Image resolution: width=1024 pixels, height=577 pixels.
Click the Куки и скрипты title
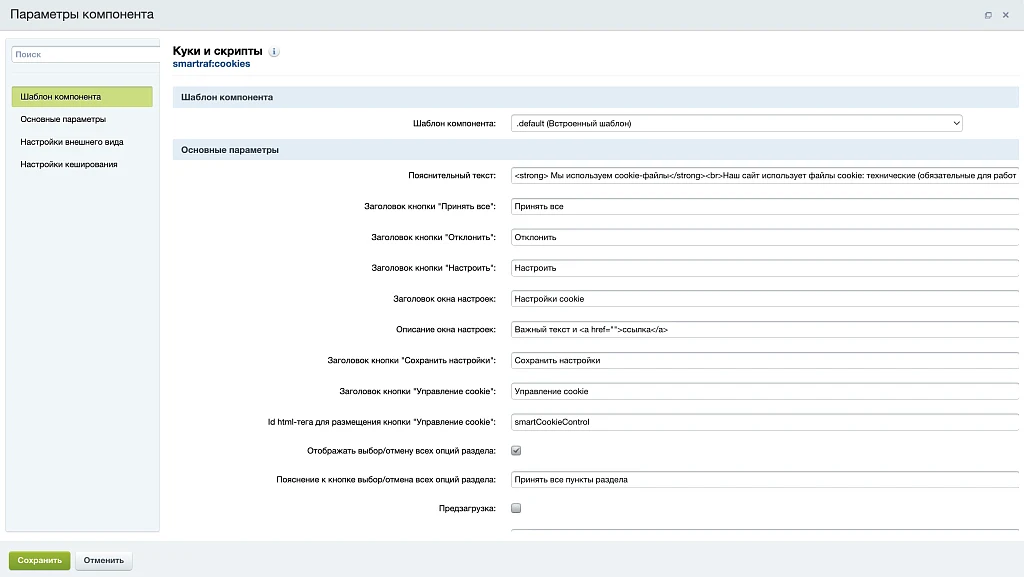pyautogui.click(x=217, y=51)
